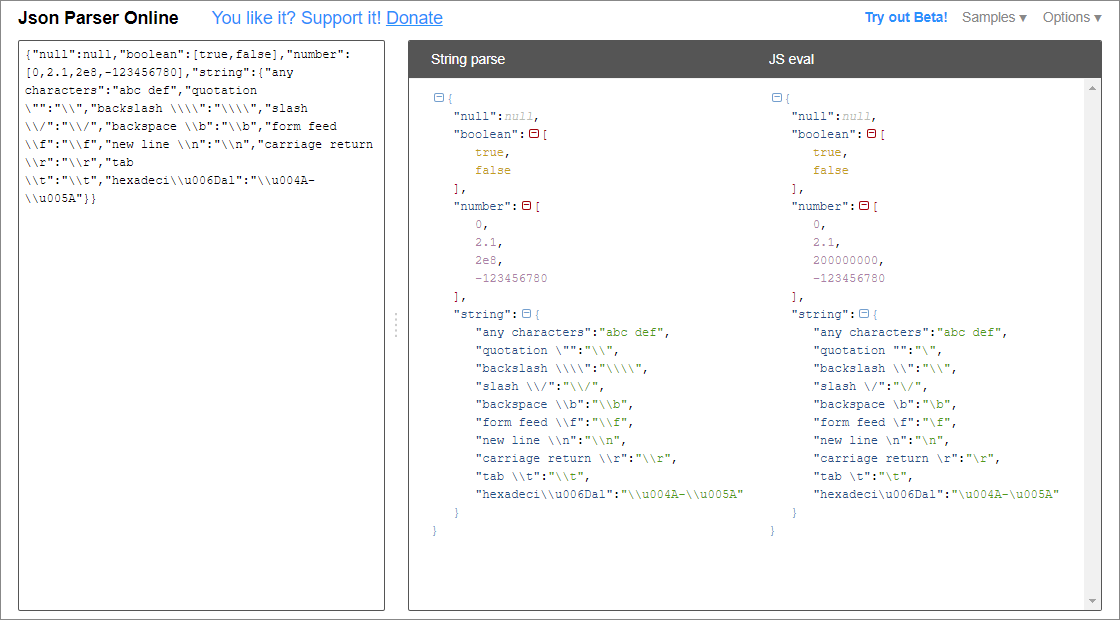Image resolution: width=1120 pixels, height=620 pixels.
Task: Collapse the "number" array in JS eval
Action: coord(864,206)
